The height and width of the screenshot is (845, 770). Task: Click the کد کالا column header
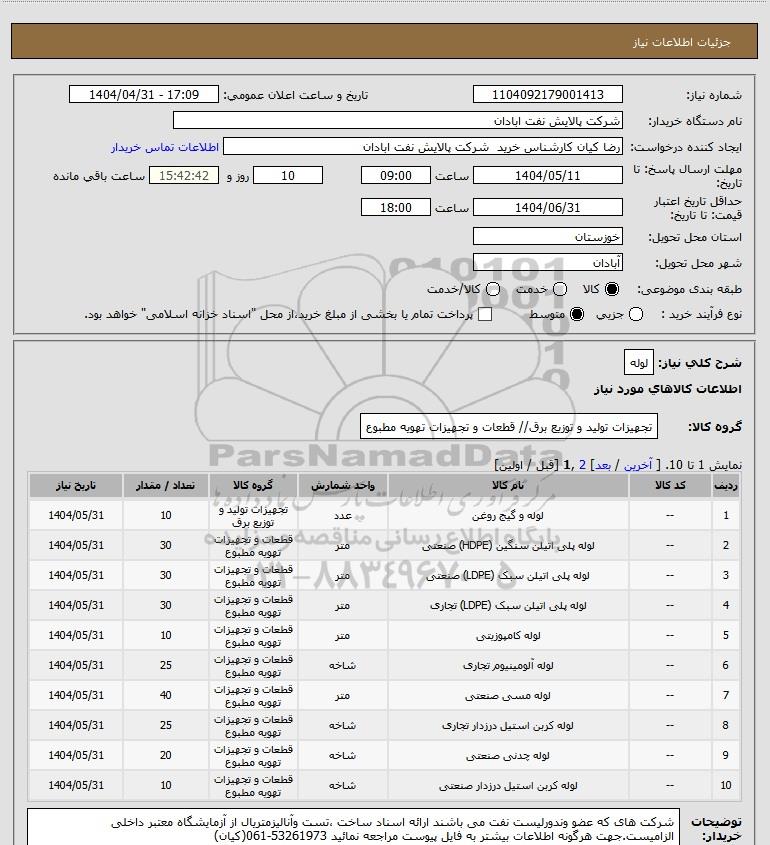coord(670,486)
